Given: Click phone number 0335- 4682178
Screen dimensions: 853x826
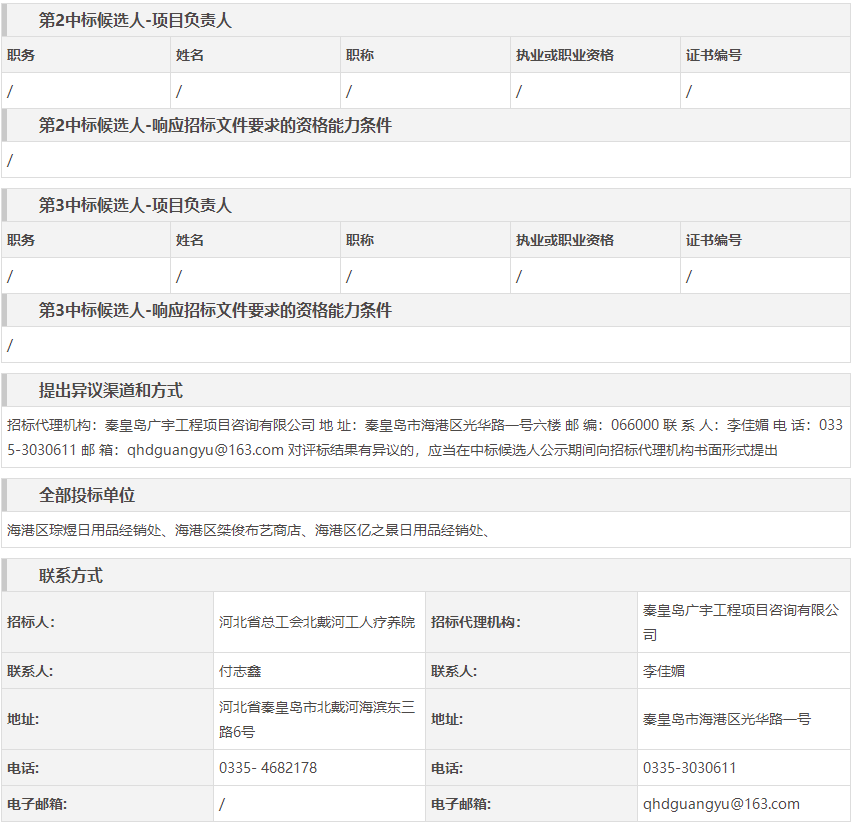Looking at the screenshot, I should 268,768.
